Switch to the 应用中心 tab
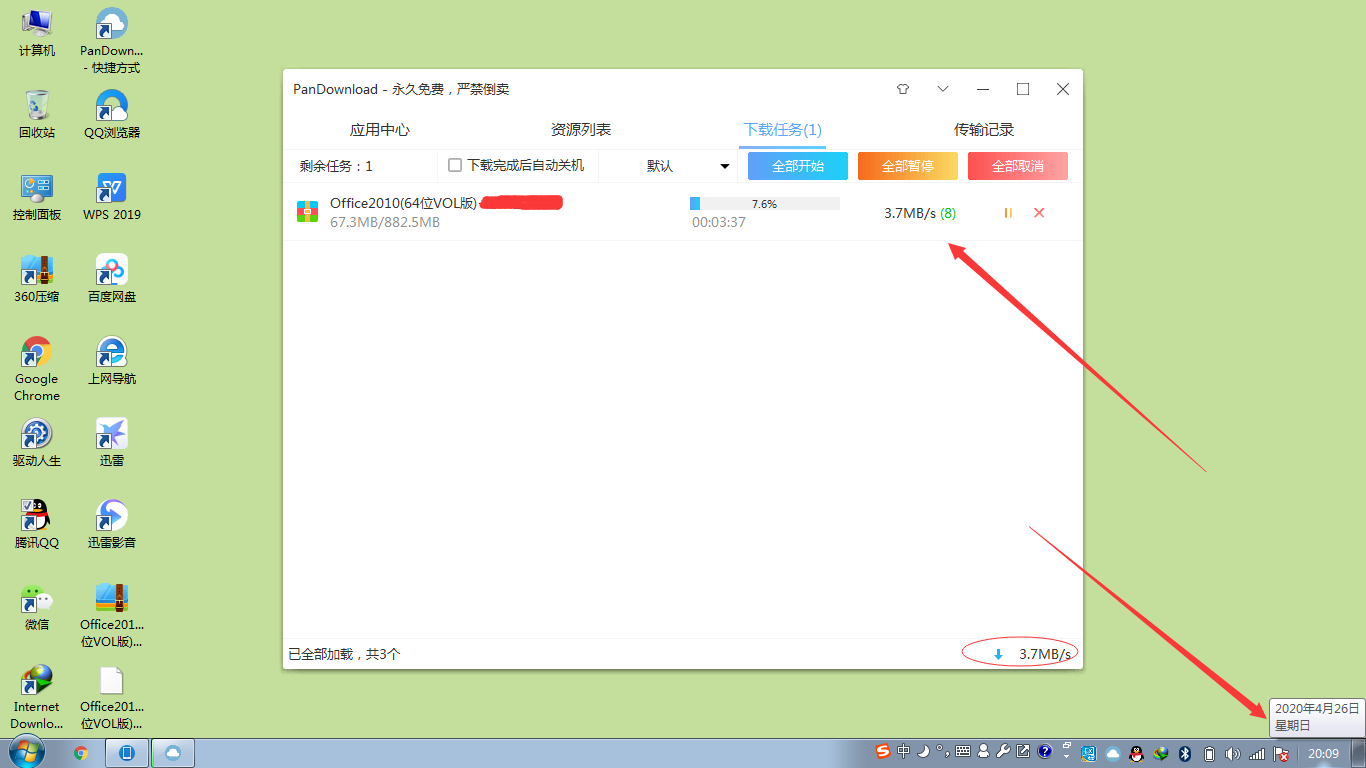Viewport: 1366px width, 768px height. coord(380,130)
